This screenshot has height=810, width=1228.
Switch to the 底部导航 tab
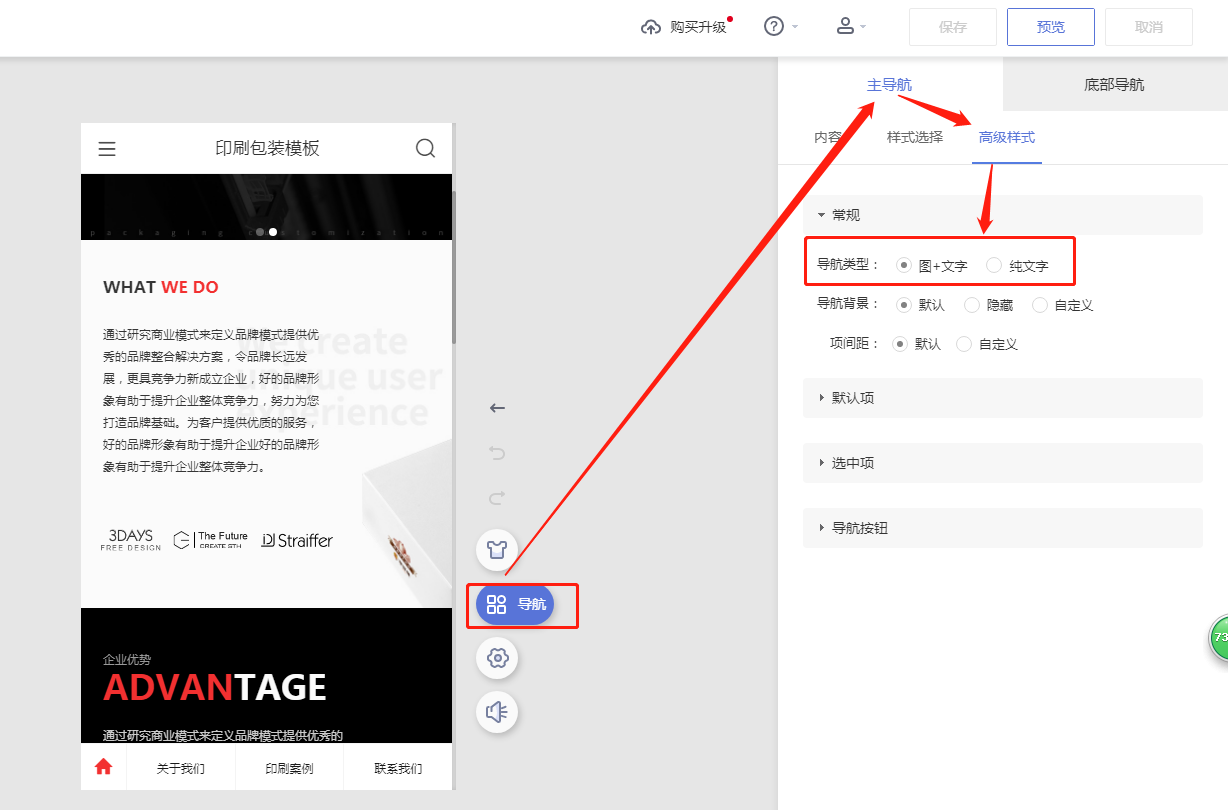pyautogui.click(x=1114, y=85)
